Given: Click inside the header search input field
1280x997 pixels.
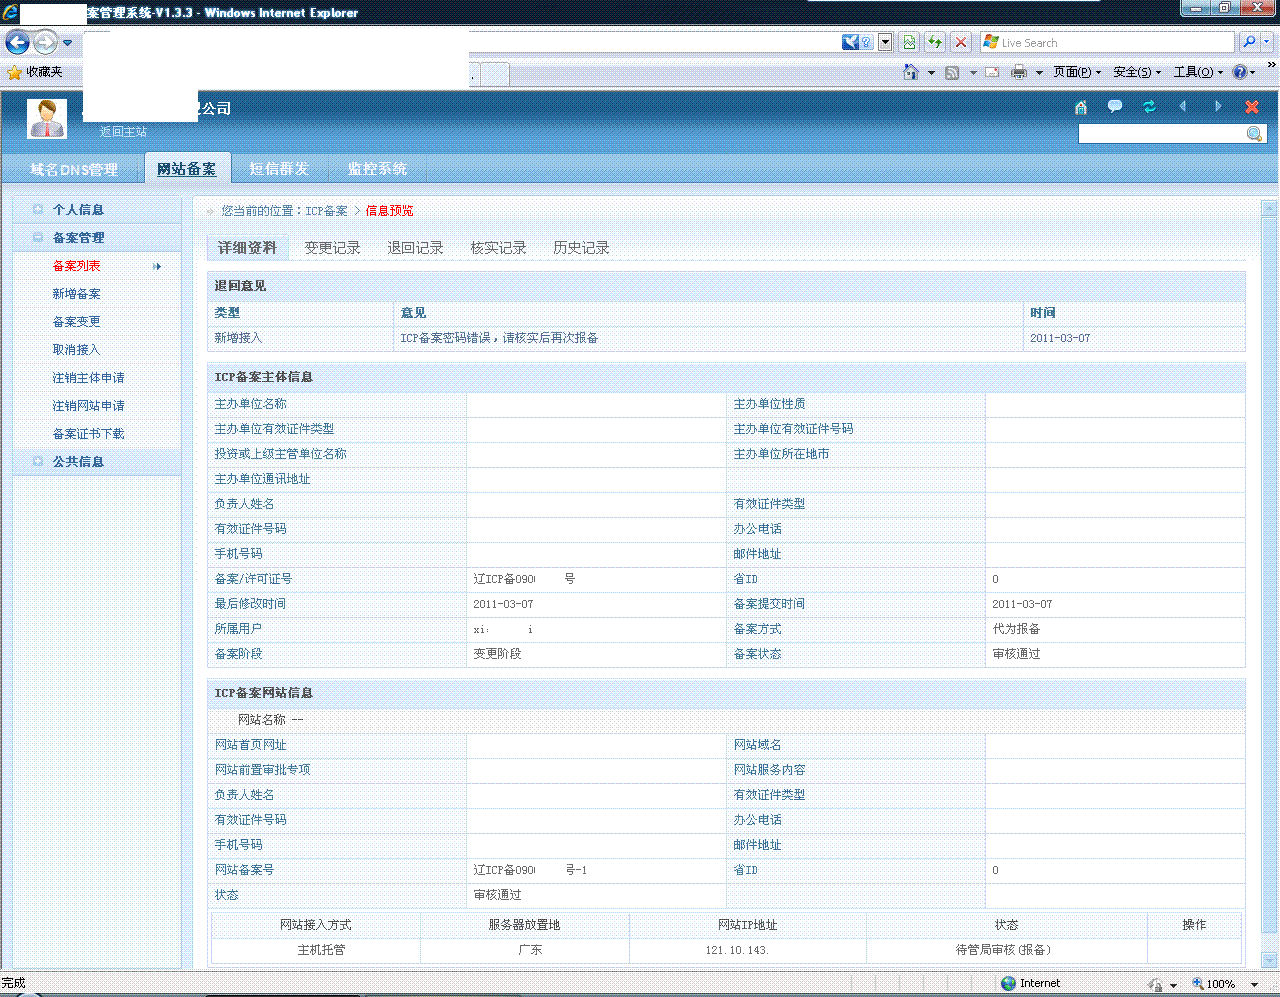Looking at the screenshot, I should point(1160,133).
